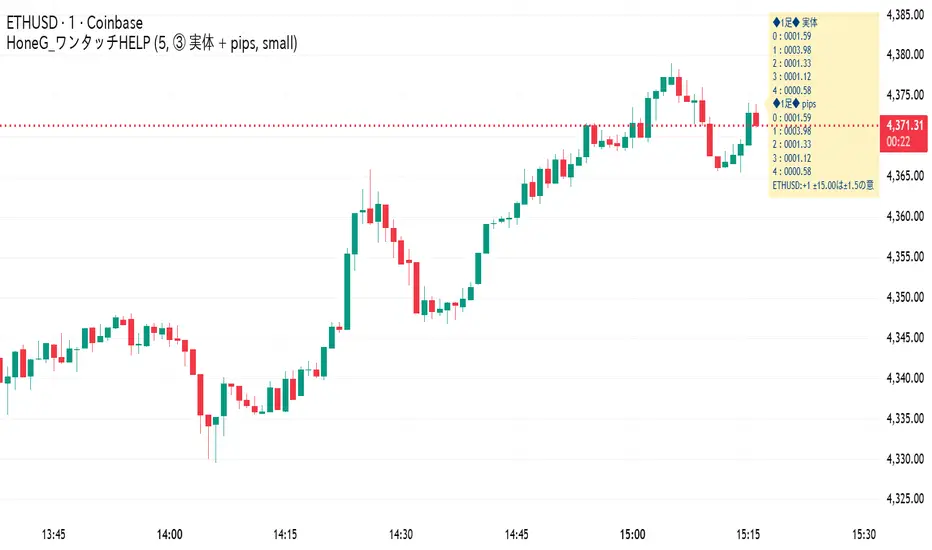Click the red 4,371.31 current price label

click(x=906, y=125)
